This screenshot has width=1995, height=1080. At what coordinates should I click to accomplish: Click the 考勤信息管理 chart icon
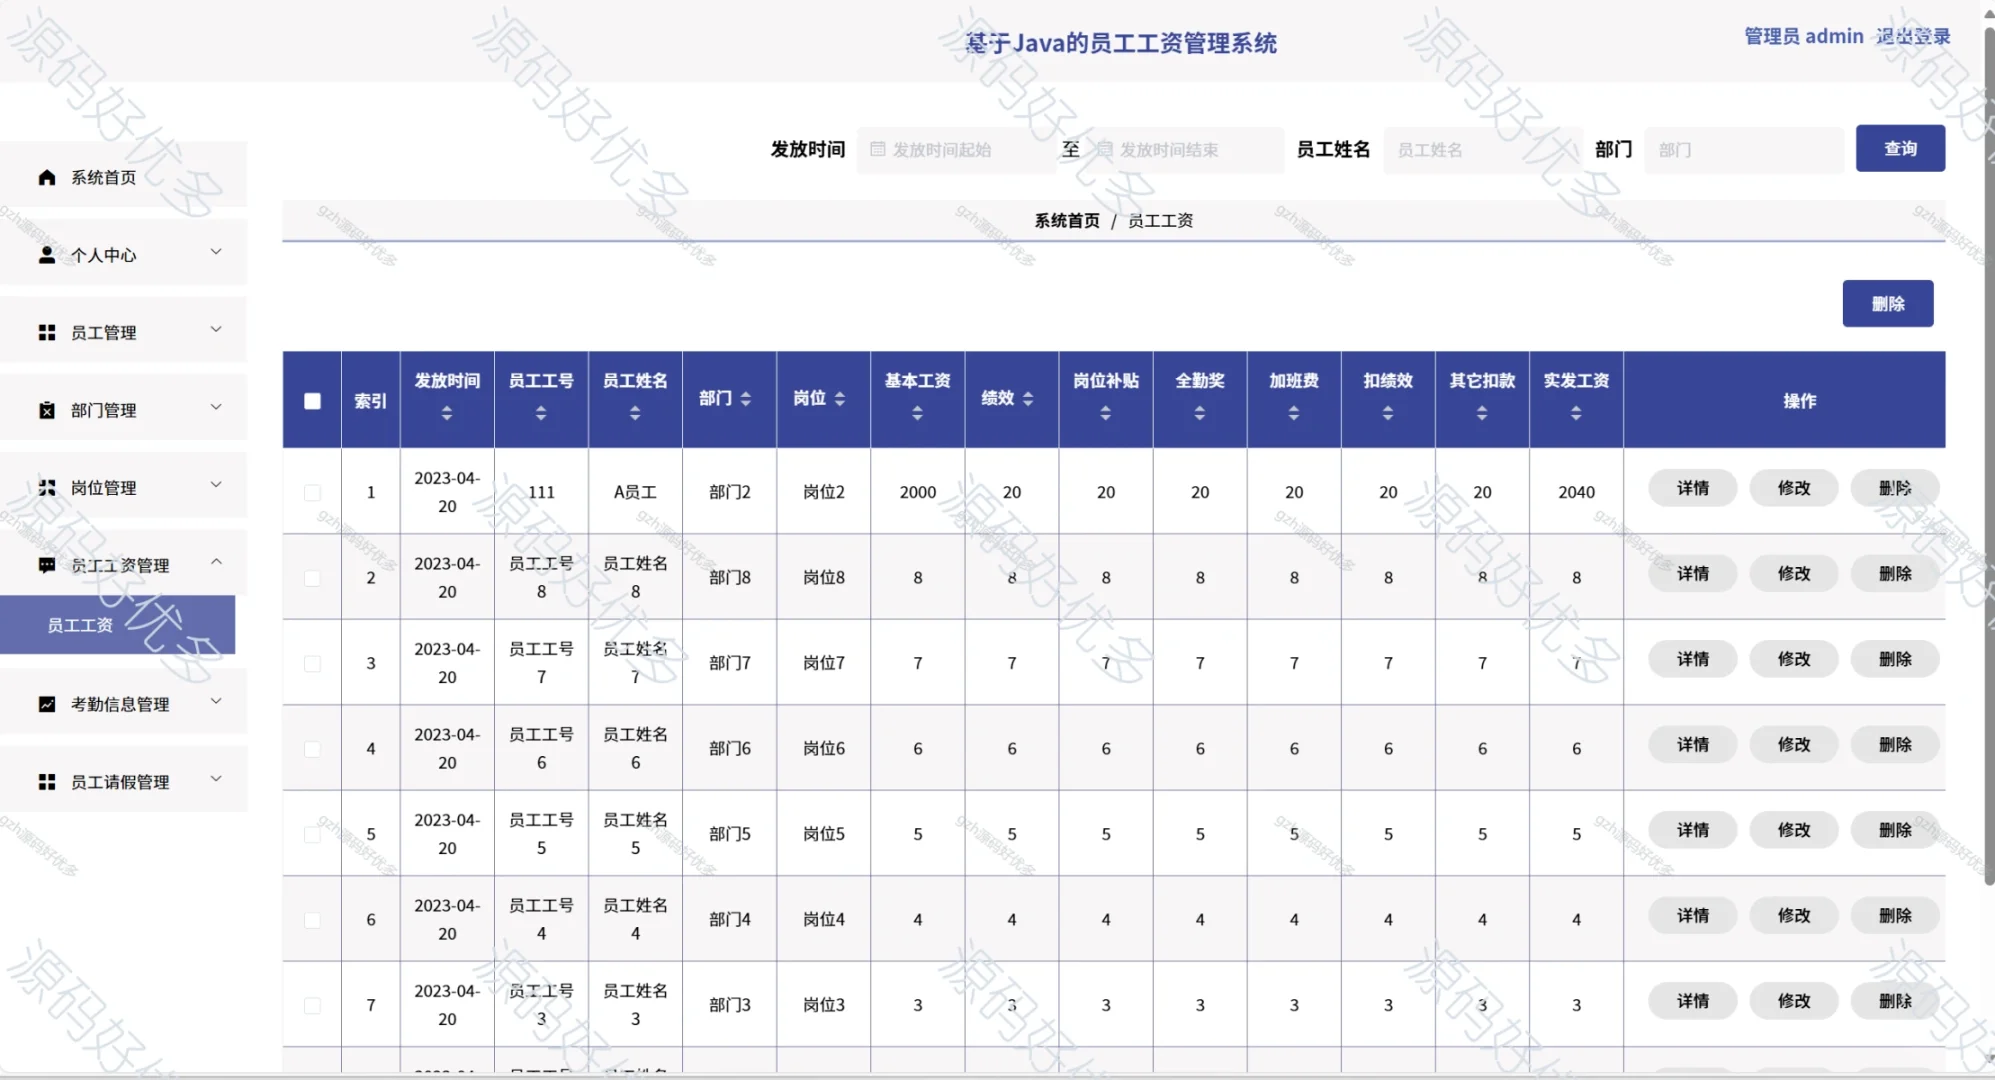(x=45, y=703)
